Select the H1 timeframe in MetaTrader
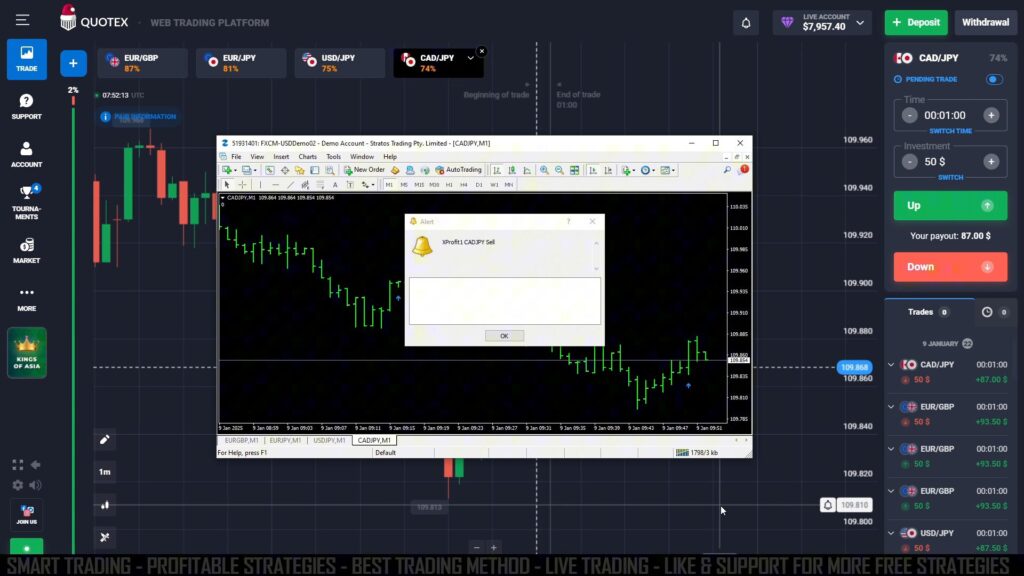This screenshot has width=1024, height=576. pos(449,185)
